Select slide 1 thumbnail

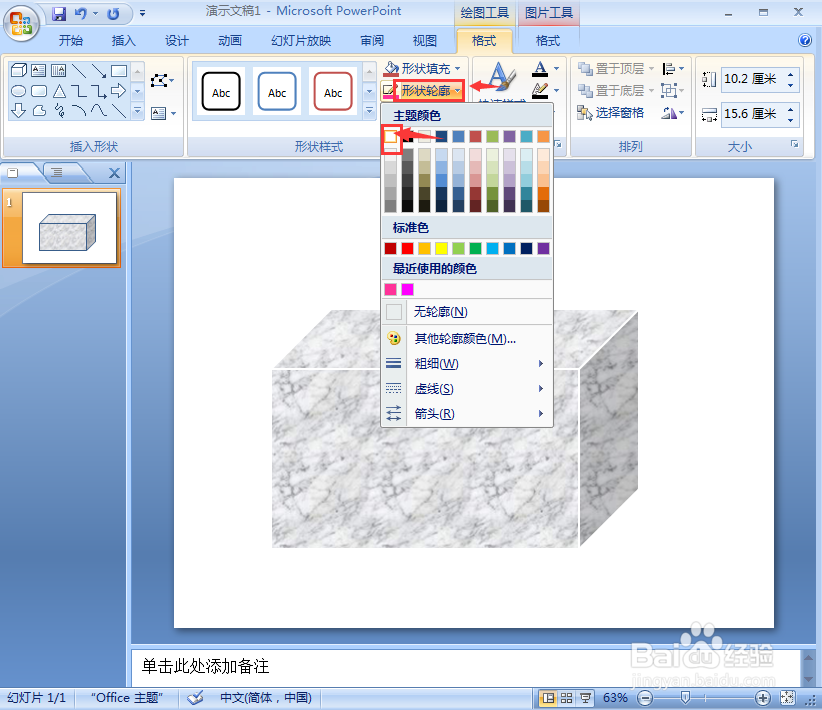coord(69,228)
